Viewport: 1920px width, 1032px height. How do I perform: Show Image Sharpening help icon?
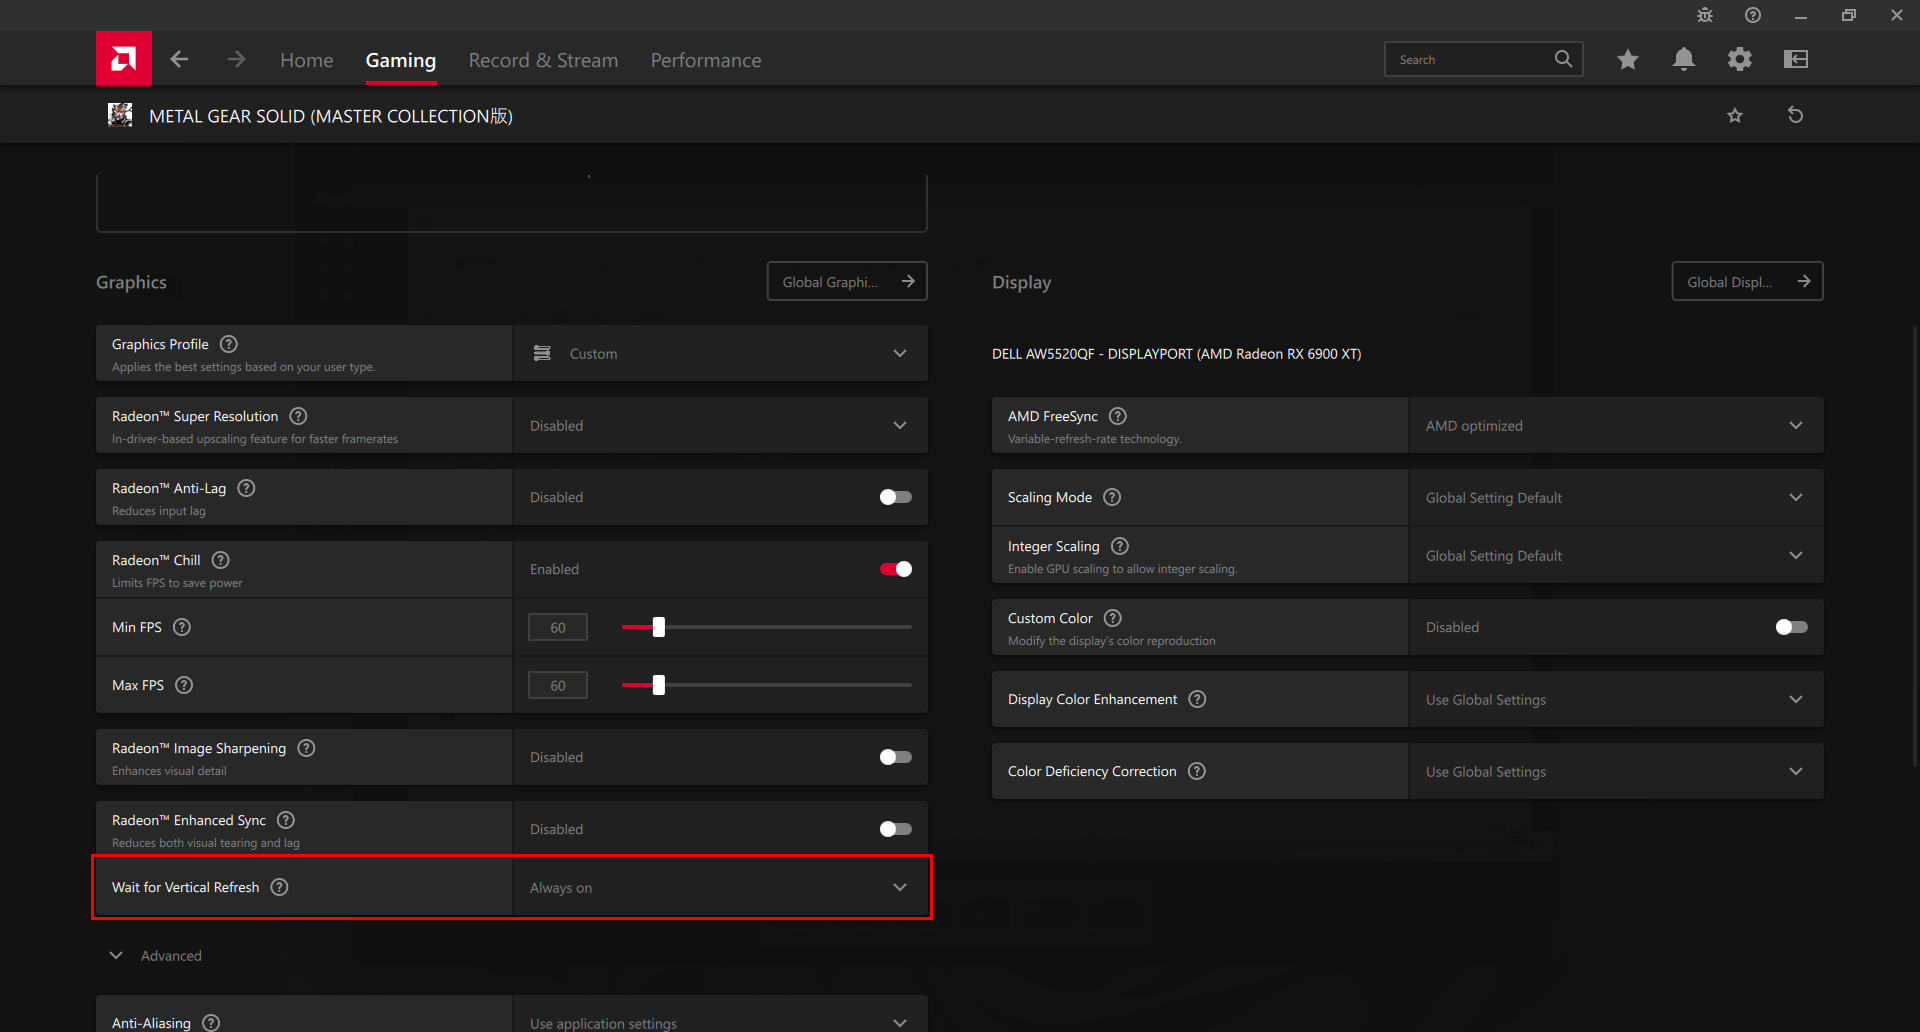(306, 748)
